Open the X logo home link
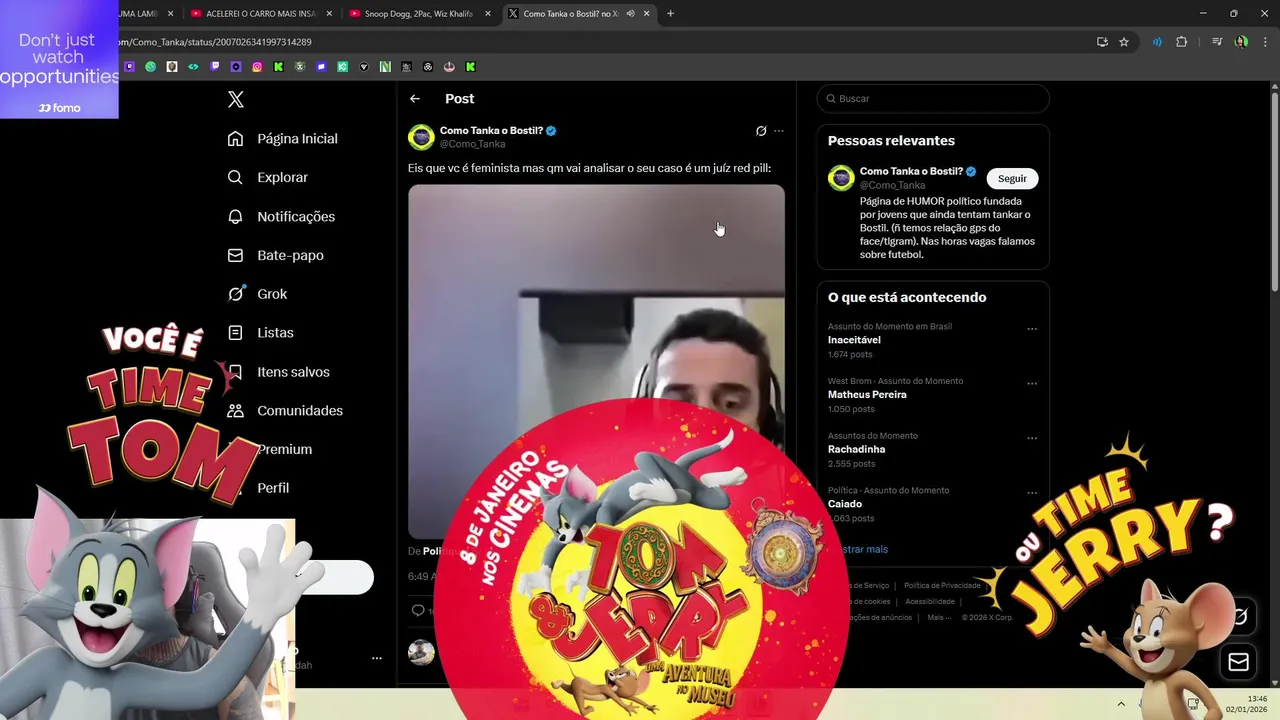 (x=236, y=99)
